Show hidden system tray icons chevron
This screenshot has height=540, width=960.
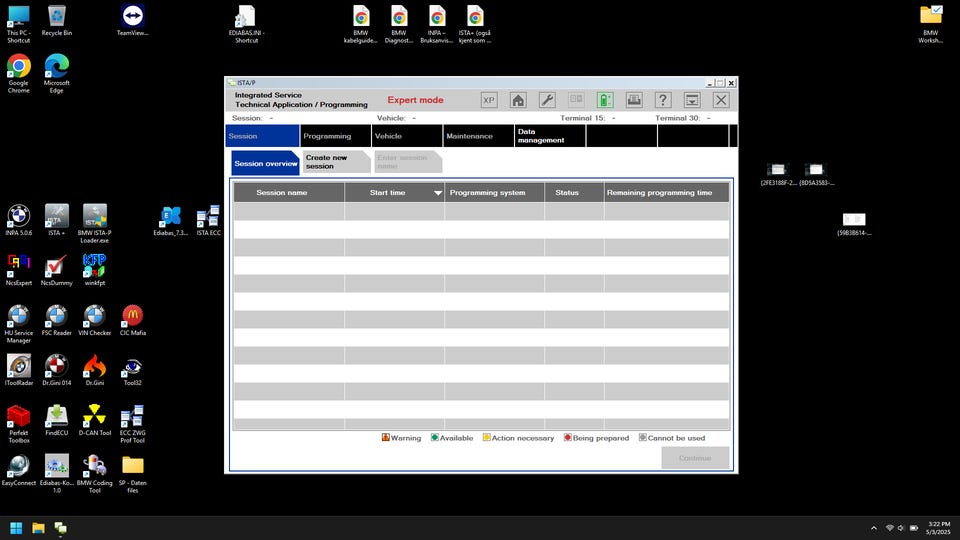[x=874, y=528]
